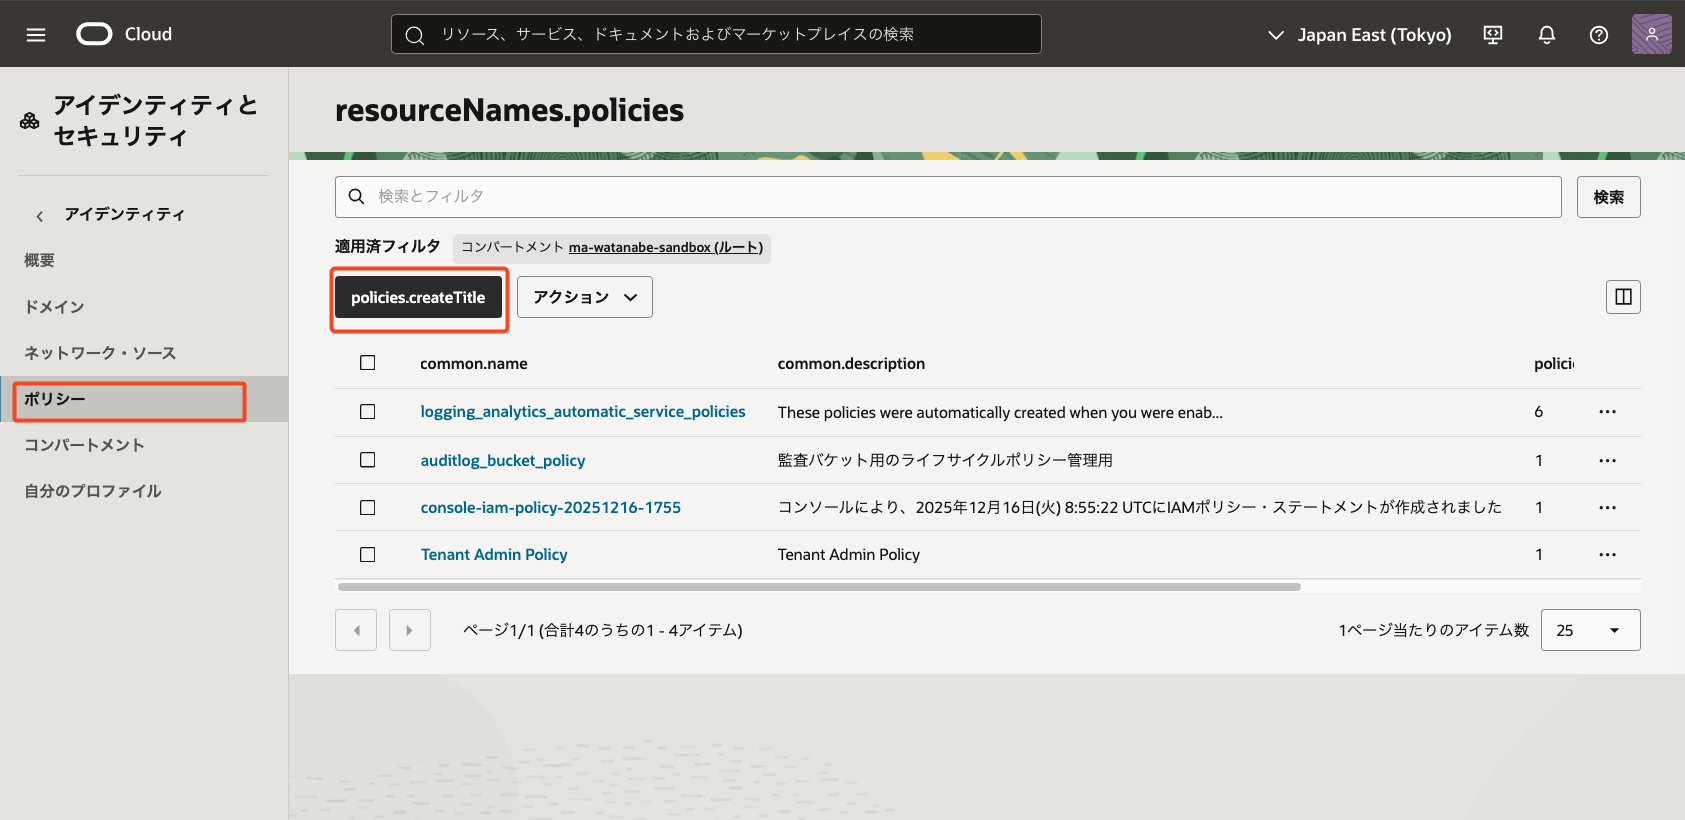
Task: Open actions menu for Tenant Admin Policy row
Action: (1607, 555)
